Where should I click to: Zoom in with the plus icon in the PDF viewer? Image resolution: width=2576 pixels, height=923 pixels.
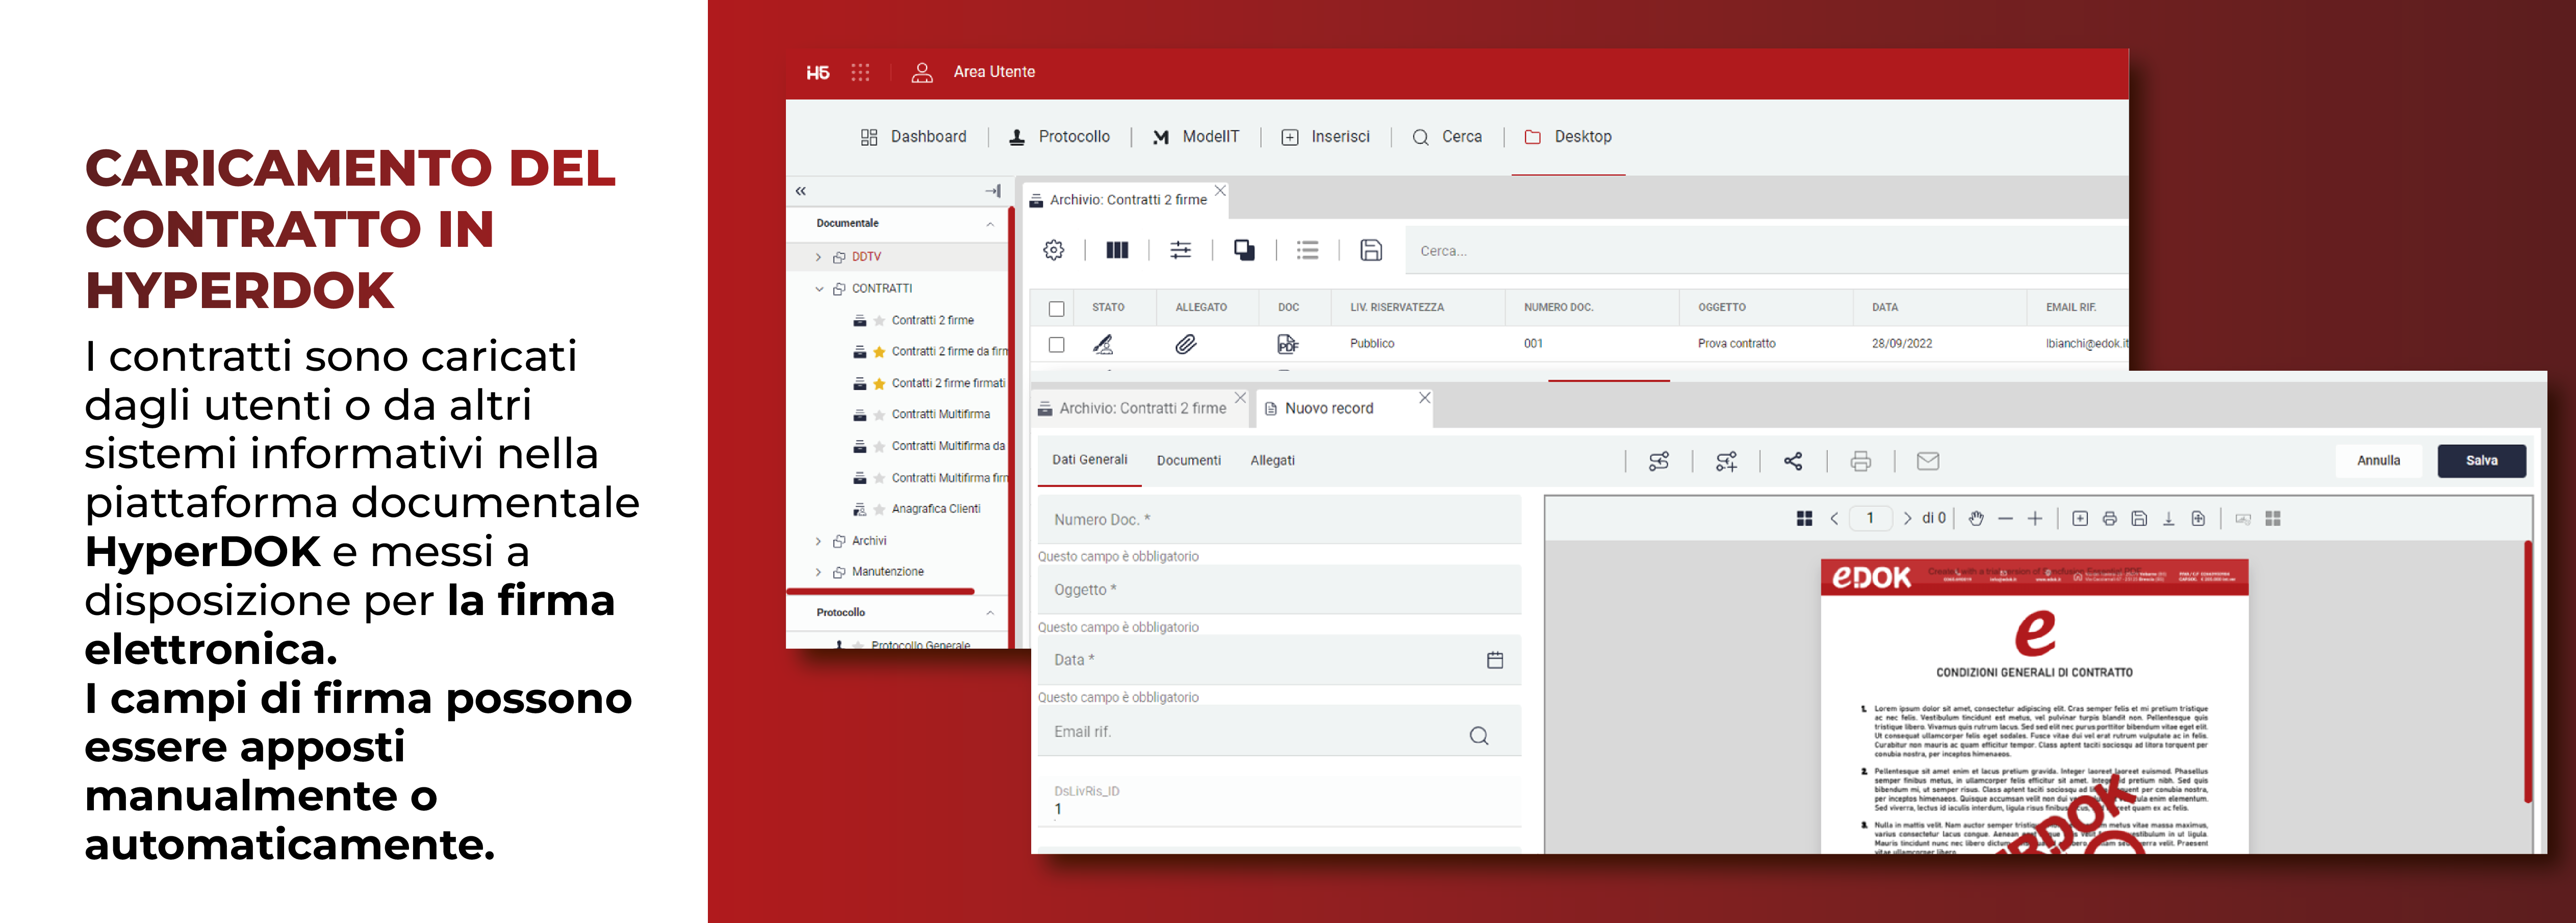(x=2035, y=518)
